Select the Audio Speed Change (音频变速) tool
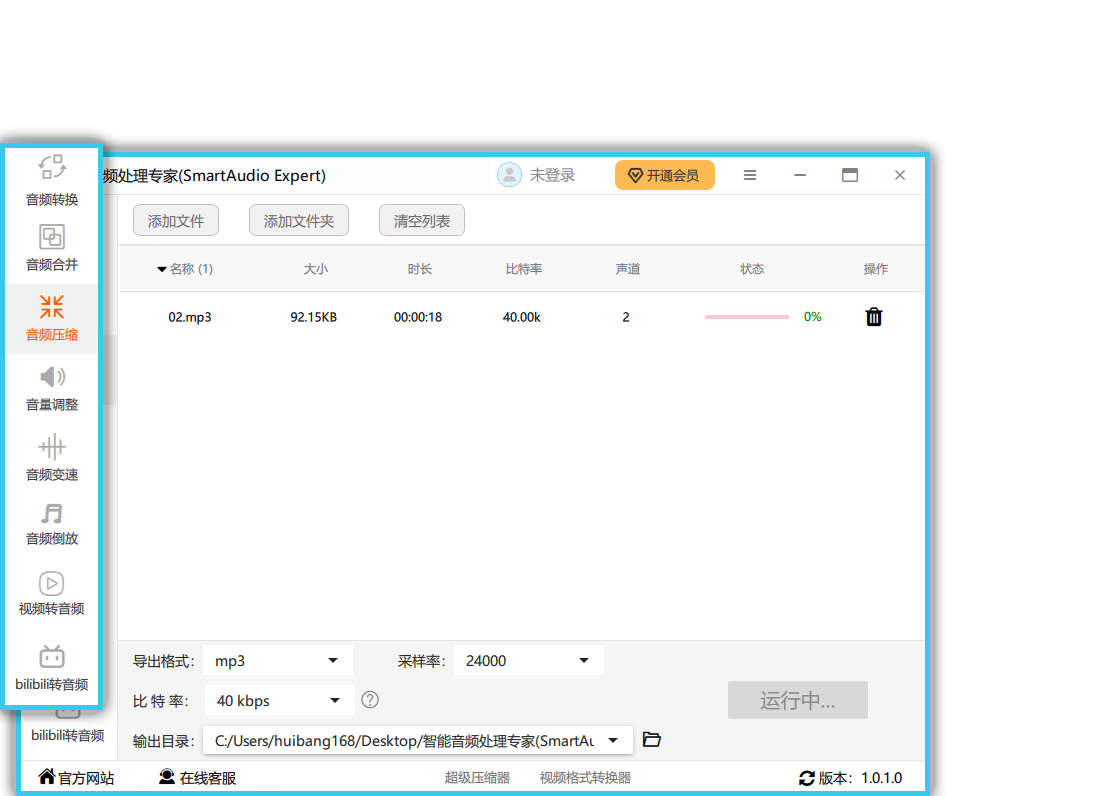Screen dimensions: 1114x796 click(52, 457)
